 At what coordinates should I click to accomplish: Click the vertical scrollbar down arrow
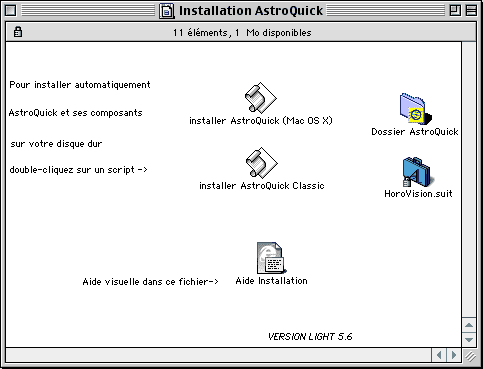pyautogui.click(x=469, y=340)
